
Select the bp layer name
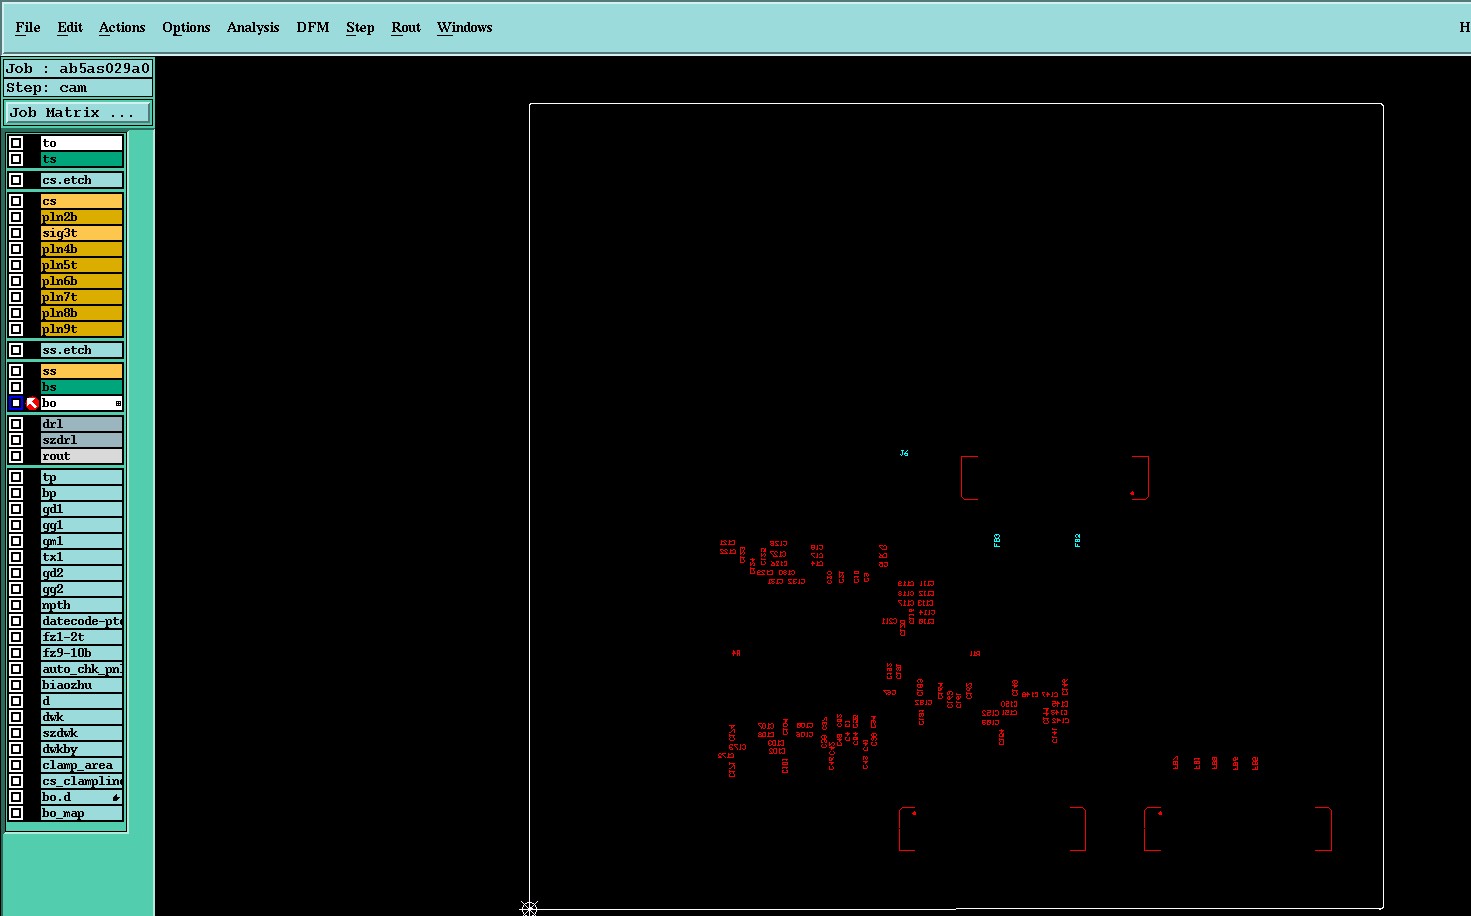[82, 493]
